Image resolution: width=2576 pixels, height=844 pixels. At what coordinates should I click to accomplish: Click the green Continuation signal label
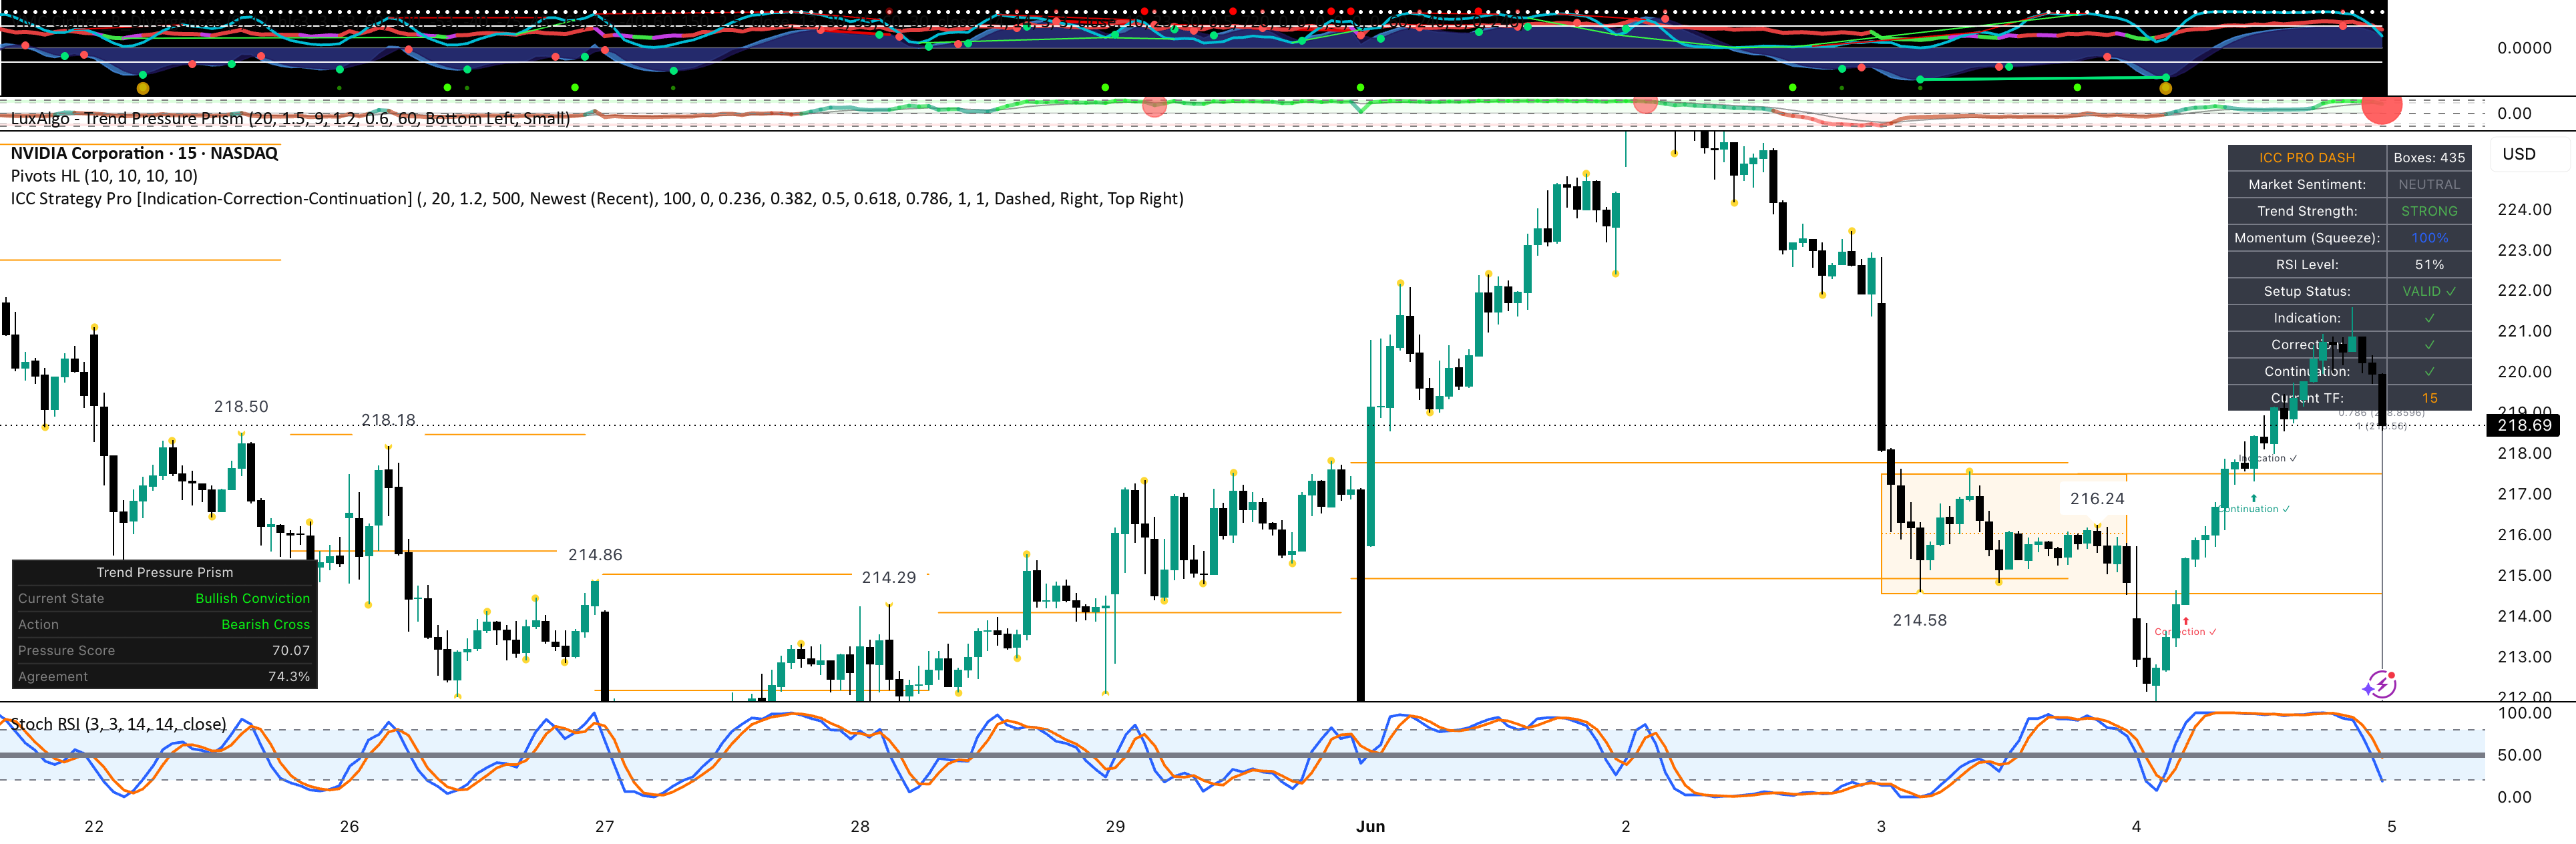tap(2254, 508)
